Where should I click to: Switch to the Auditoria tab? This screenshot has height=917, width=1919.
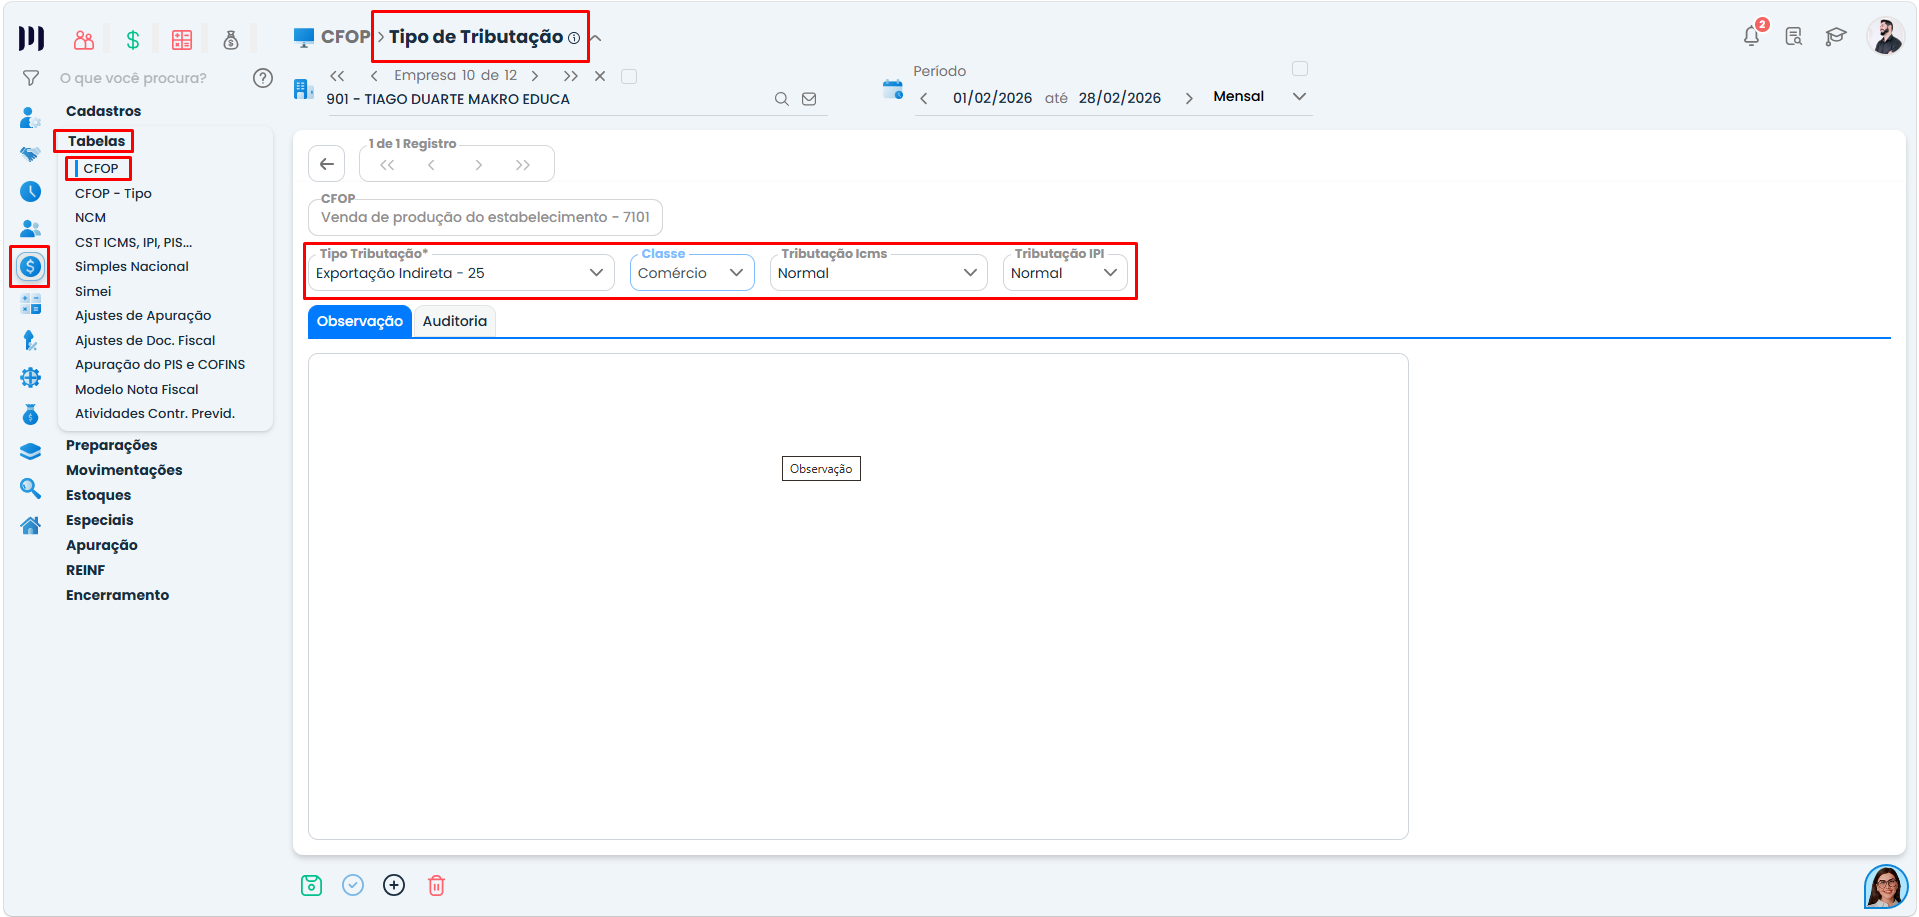click(454, 321)
